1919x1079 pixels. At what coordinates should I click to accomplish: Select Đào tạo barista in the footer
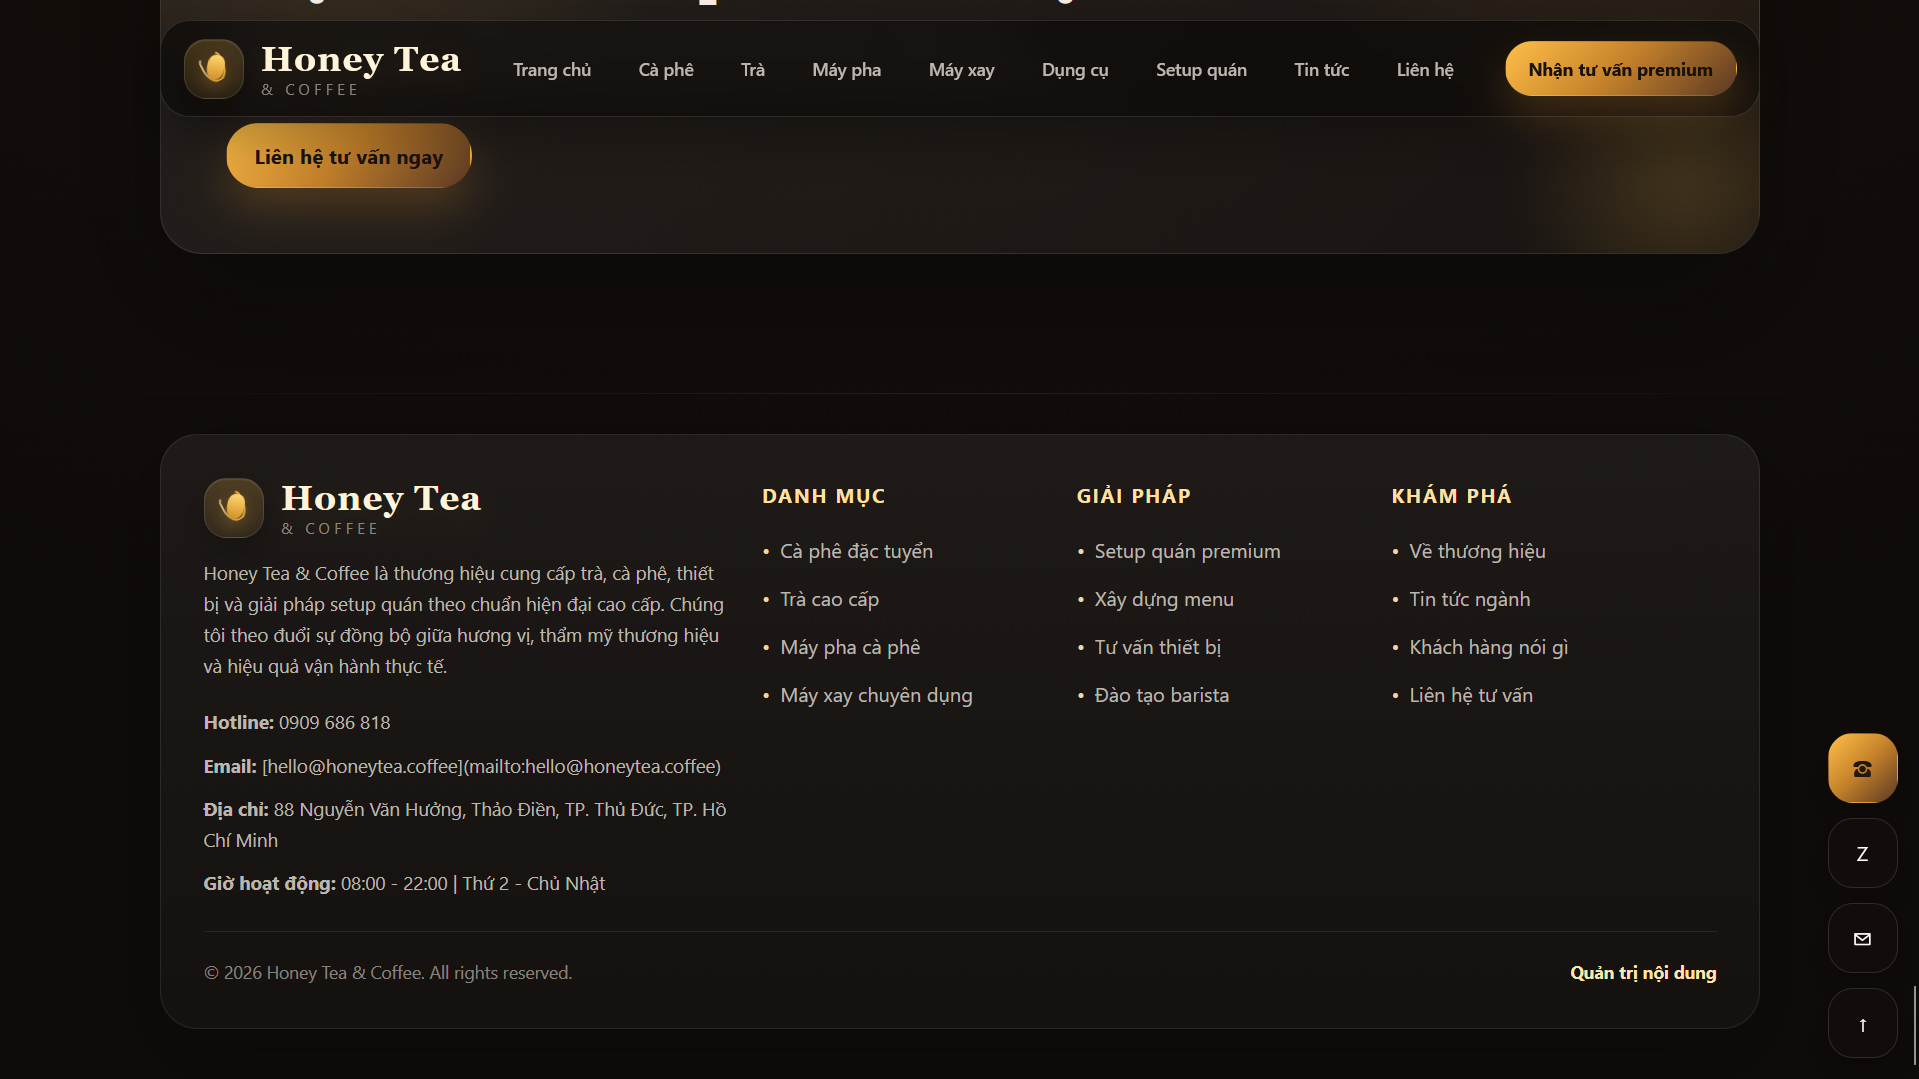pyautogui.click(x=1161, y=694)
